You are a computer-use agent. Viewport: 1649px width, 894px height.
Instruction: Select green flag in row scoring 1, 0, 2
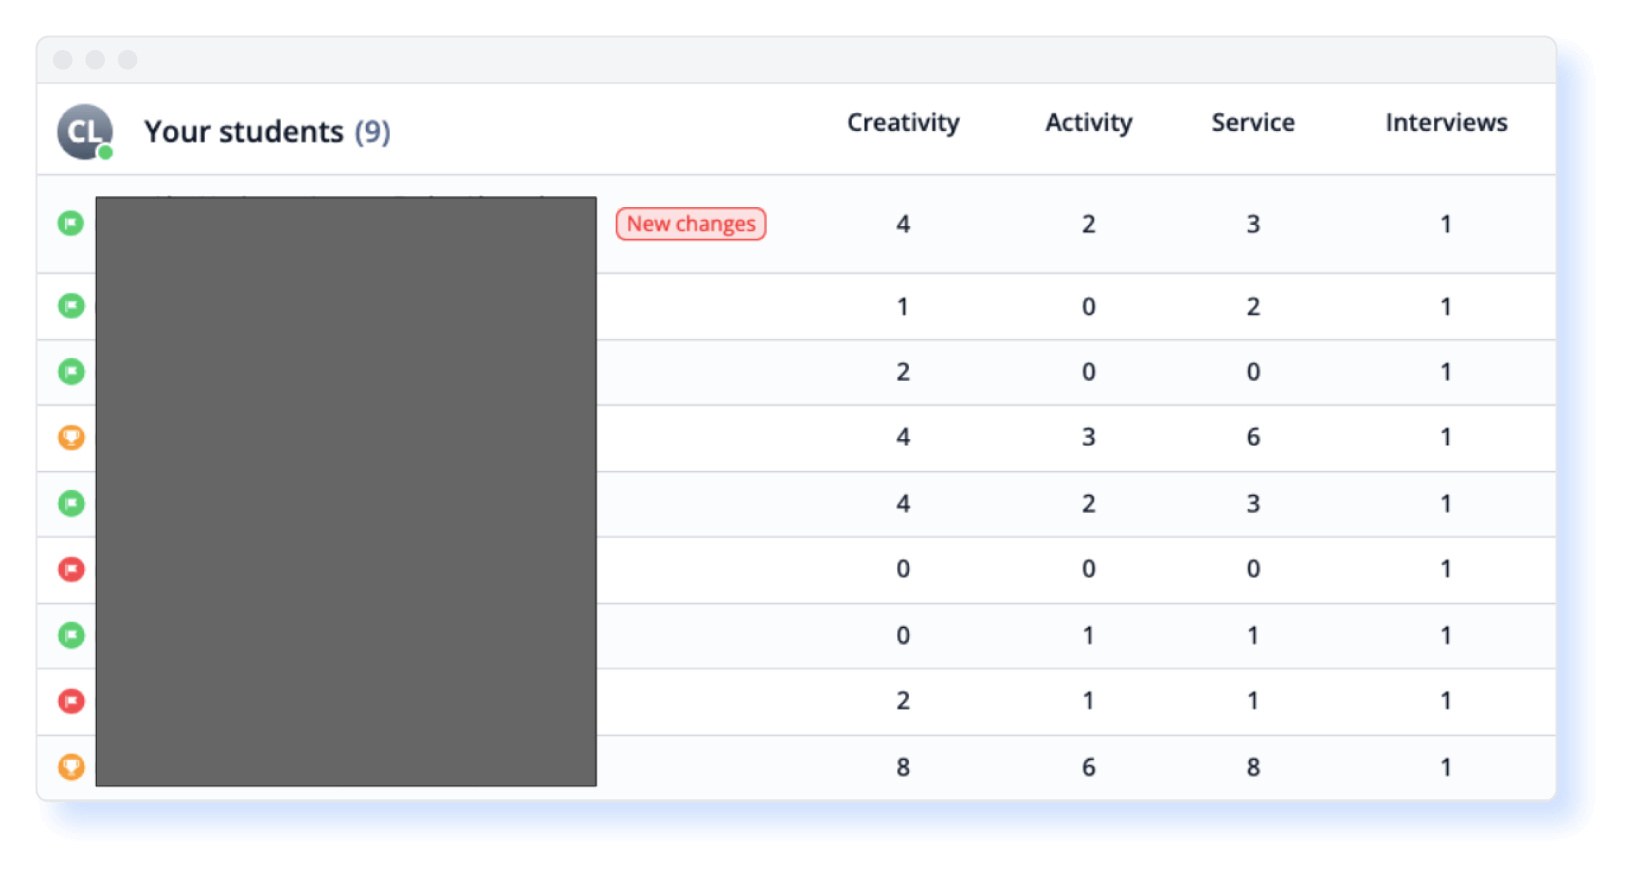(x=71, y=306)
